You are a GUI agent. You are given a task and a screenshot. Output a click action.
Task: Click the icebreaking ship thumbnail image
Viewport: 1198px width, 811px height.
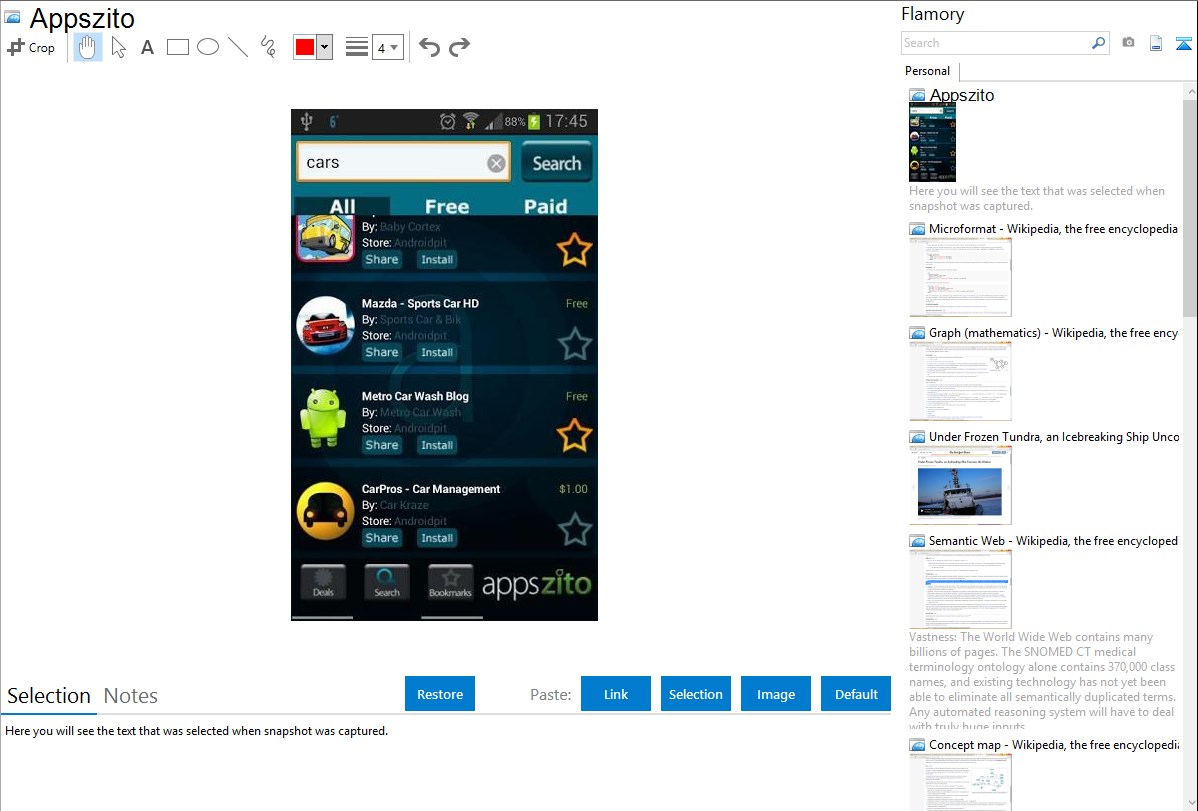click(960, 485)
